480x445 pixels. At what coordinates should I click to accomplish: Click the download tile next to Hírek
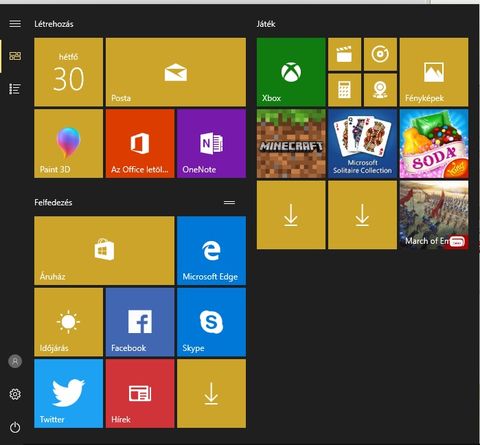[x=211, y=393]
